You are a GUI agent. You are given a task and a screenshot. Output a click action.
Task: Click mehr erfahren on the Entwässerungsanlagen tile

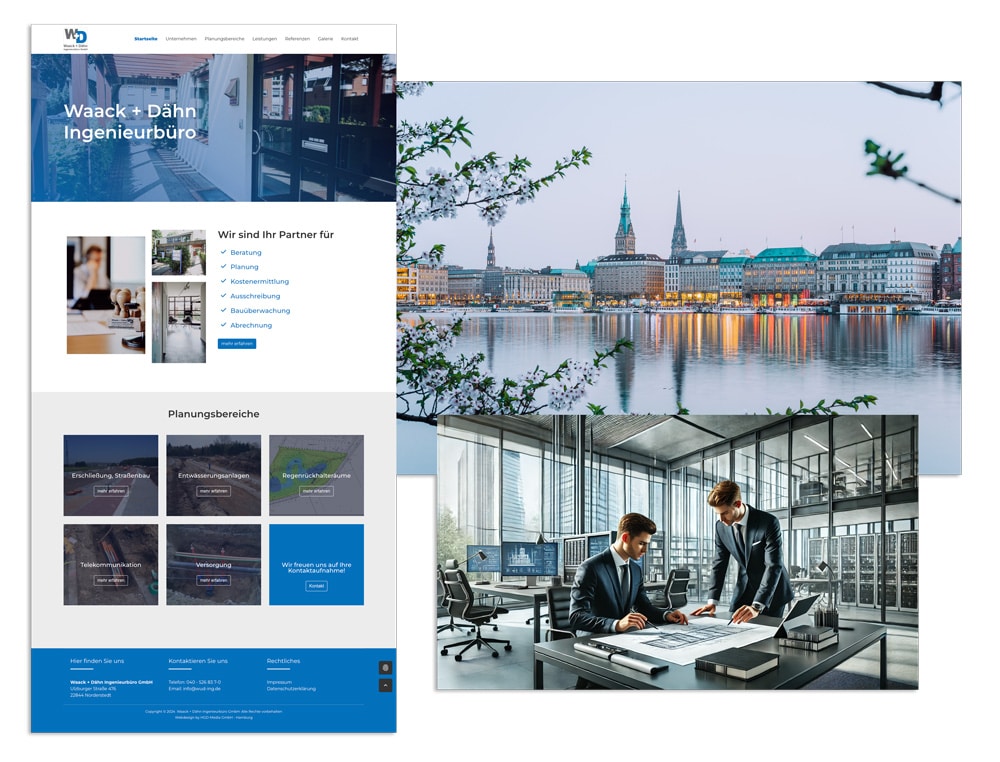click(x=213, y=492)
